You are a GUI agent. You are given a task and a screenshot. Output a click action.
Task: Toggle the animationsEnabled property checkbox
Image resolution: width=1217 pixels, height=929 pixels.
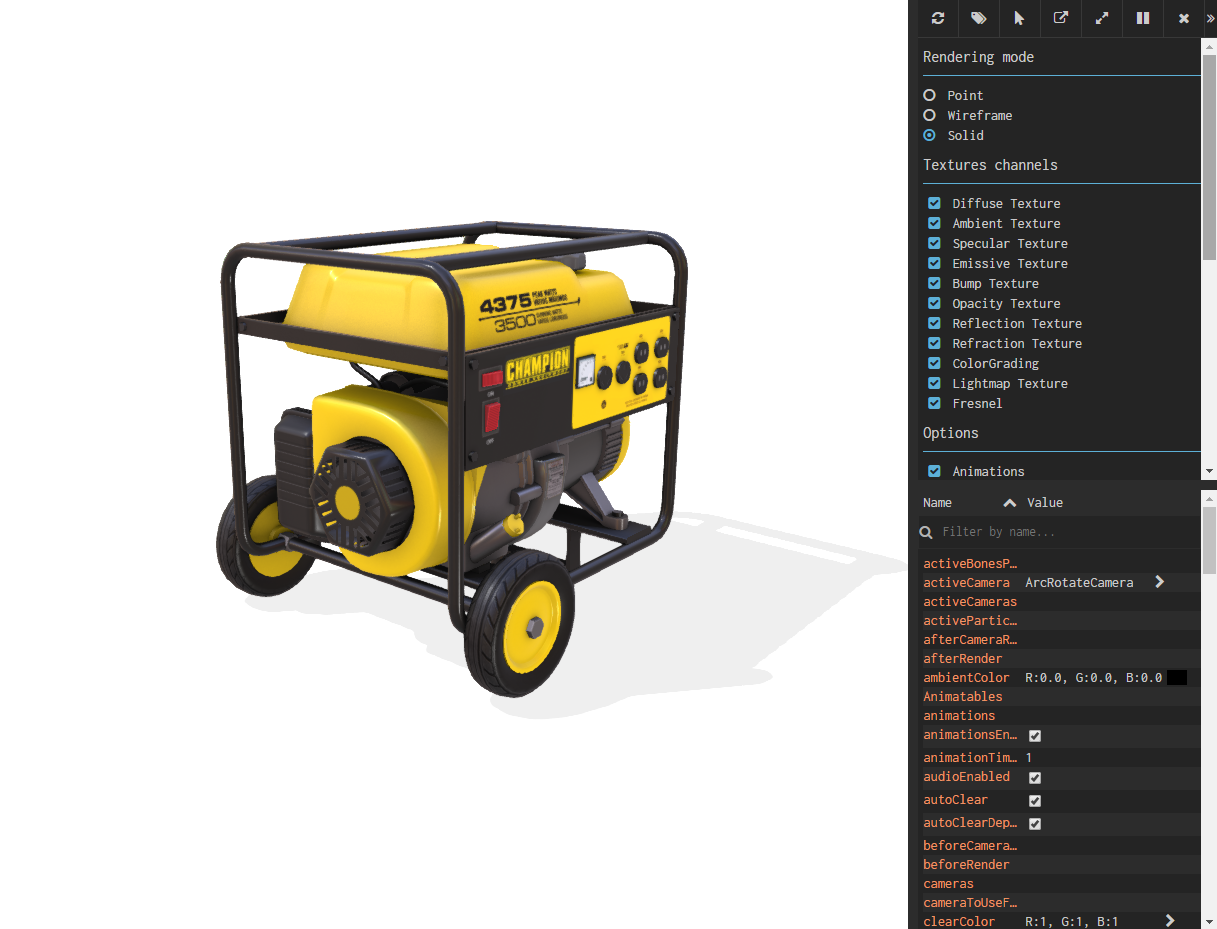click(x=1035, y=735)
